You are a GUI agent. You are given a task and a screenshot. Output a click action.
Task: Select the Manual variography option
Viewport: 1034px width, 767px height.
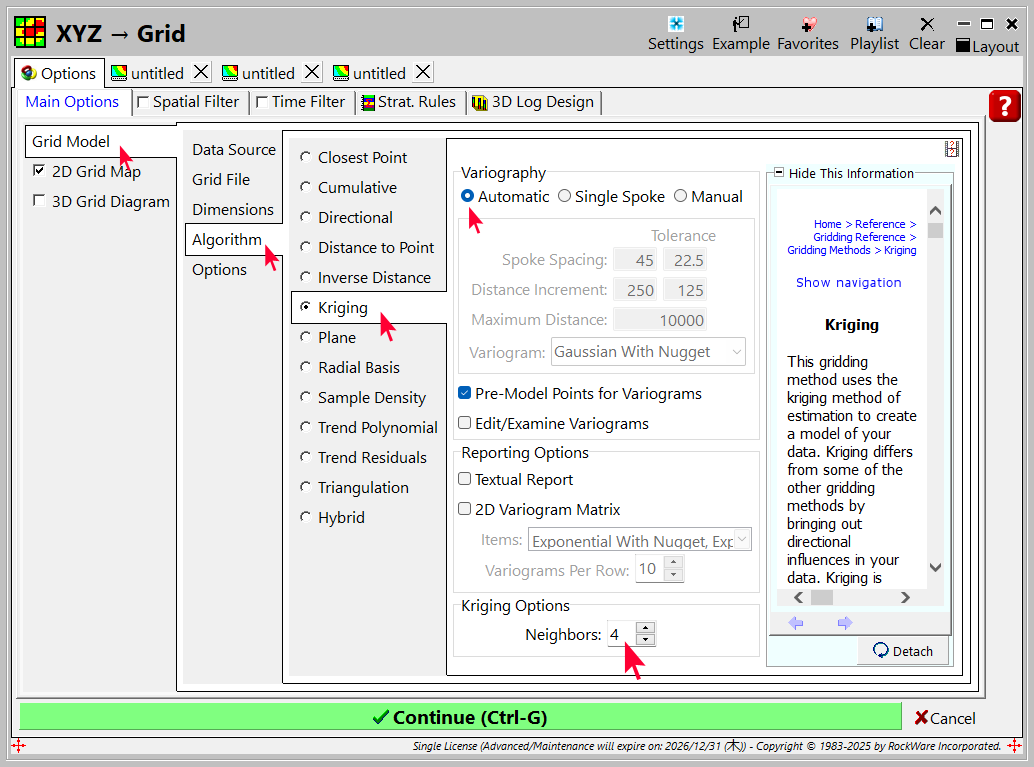click(681, 197)
